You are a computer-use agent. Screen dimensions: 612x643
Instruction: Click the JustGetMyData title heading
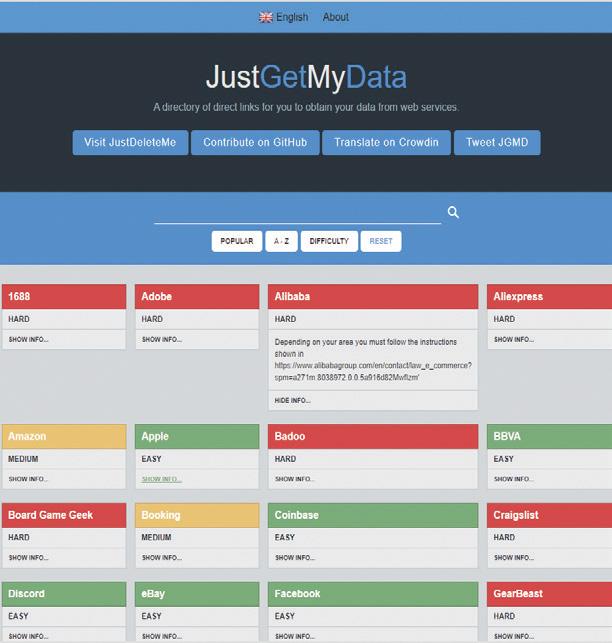[306, 77]
